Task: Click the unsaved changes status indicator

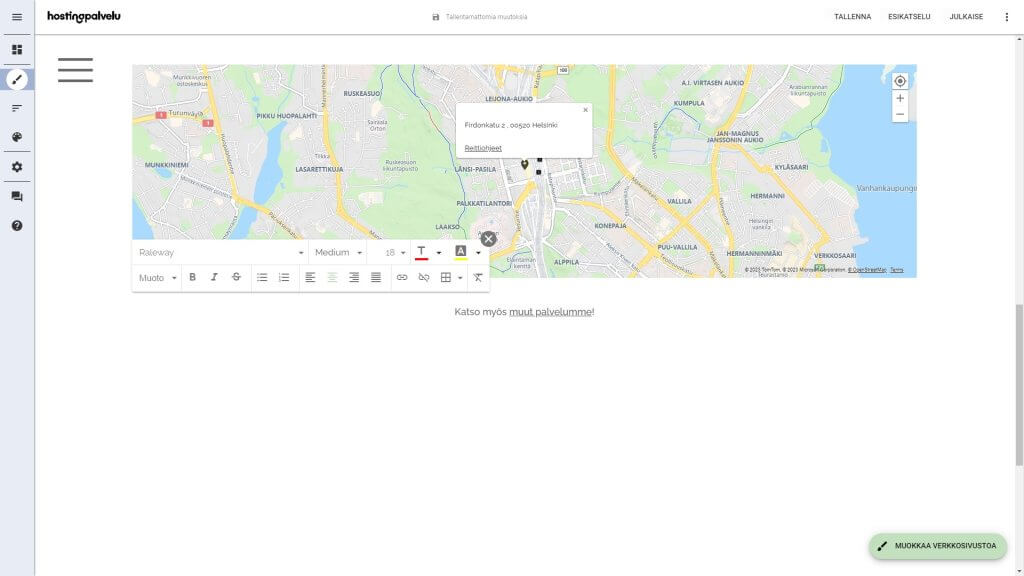Action: click(x=480, y=17)
